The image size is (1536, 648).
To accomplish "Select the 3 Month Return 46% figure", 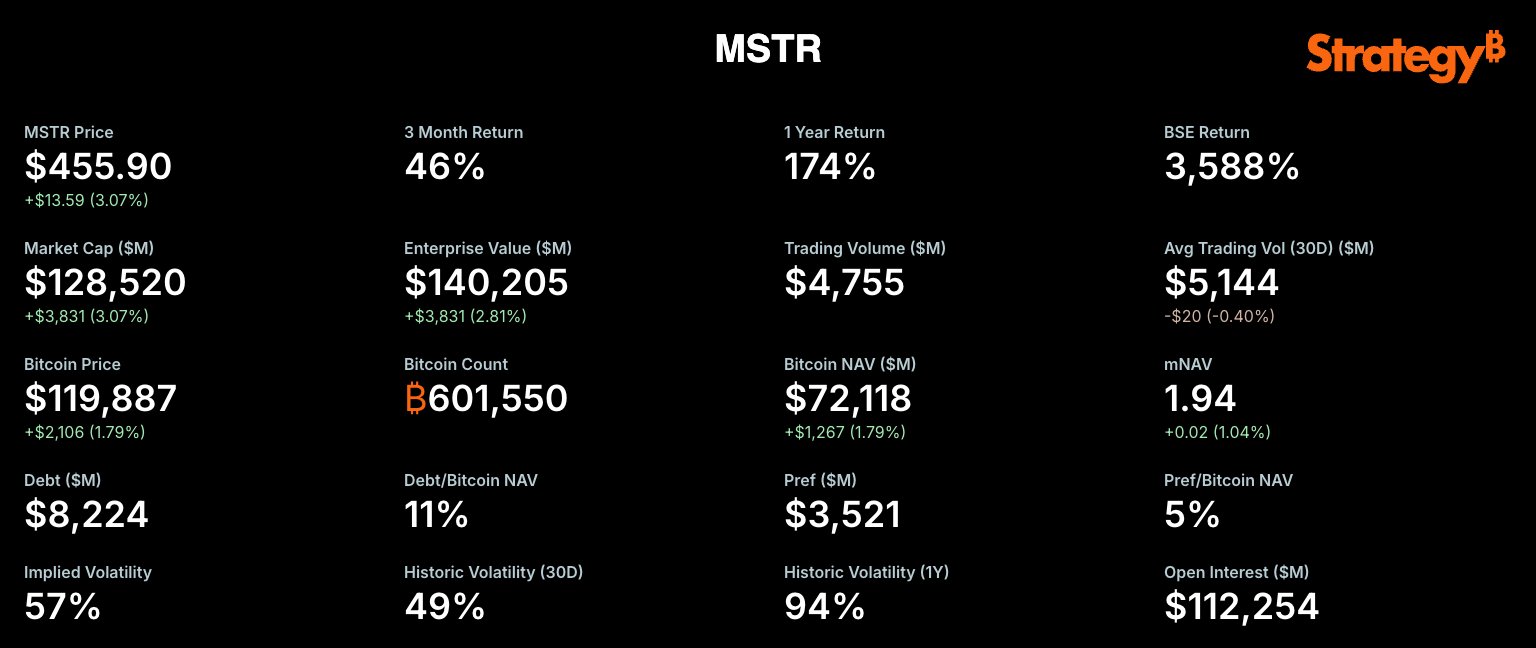I will [x=444, y=167].
